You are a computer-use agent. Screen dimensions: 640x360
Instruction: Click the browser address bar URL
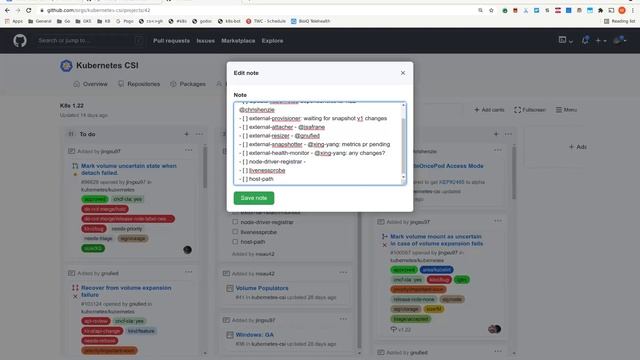click(x=98, y=10)
